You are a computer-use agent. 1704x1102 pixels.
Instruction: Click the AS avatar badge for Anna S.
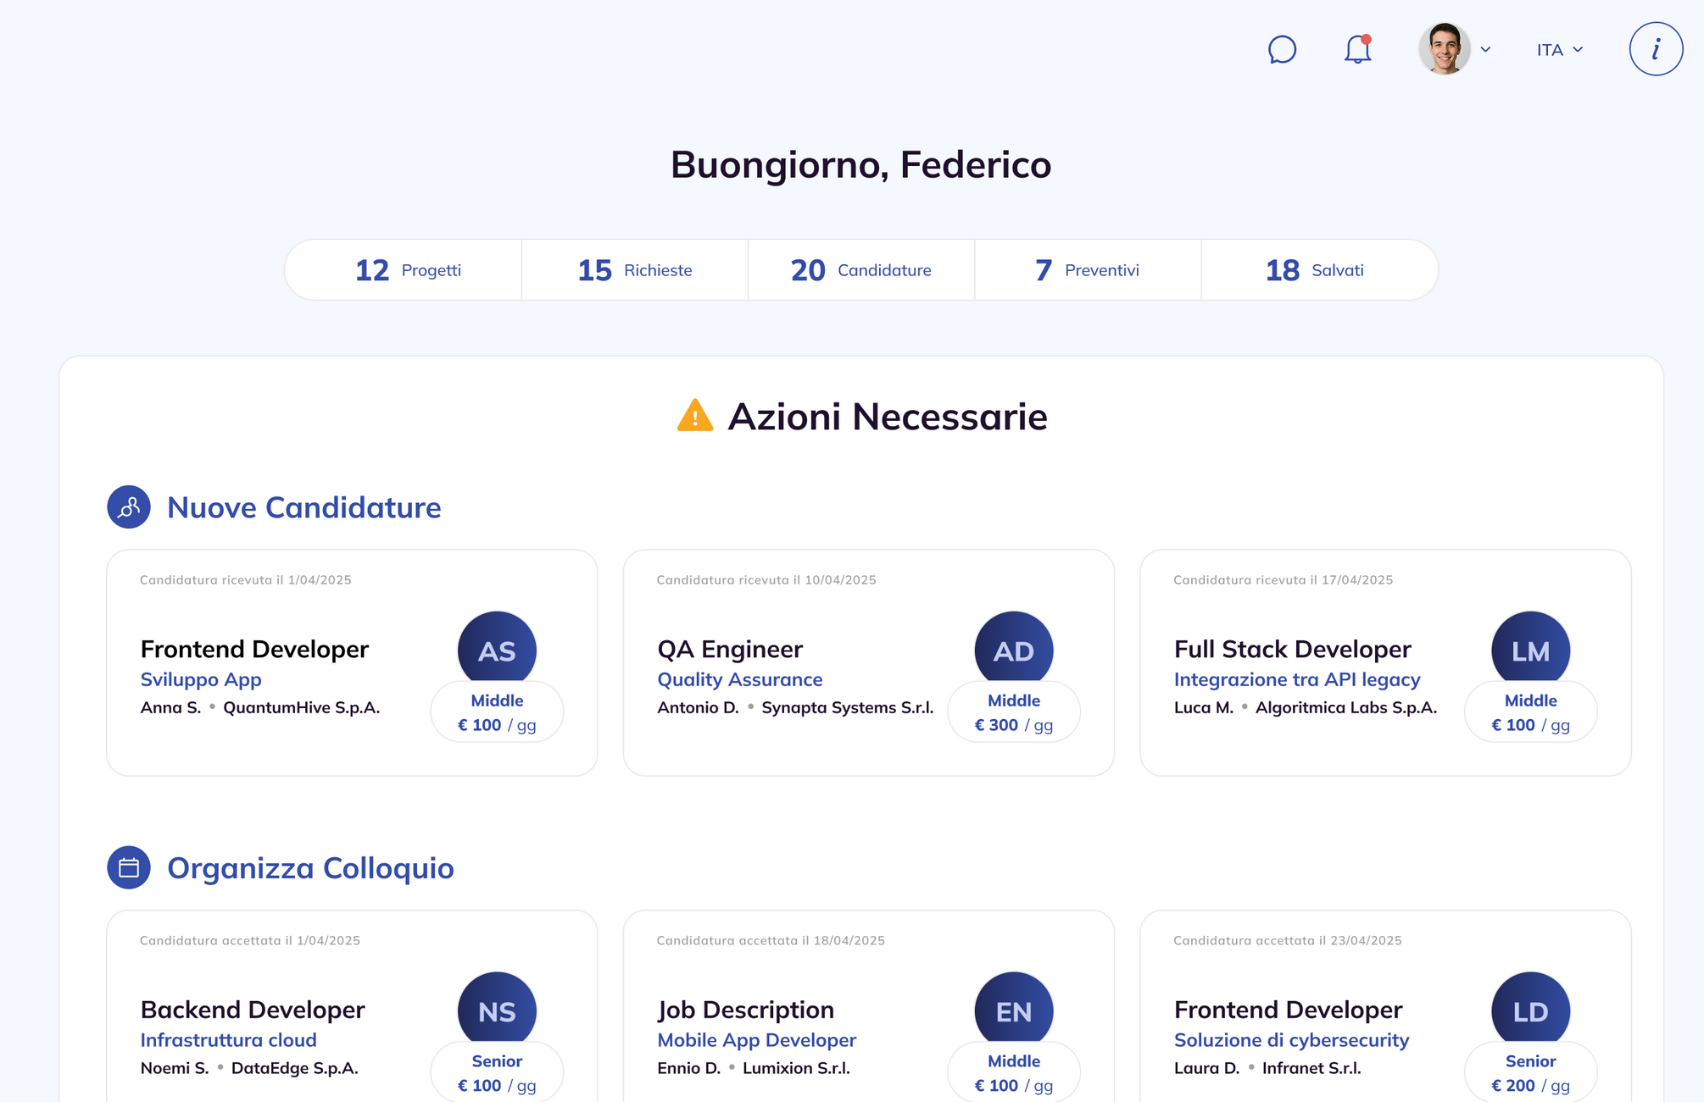[497, 649]
